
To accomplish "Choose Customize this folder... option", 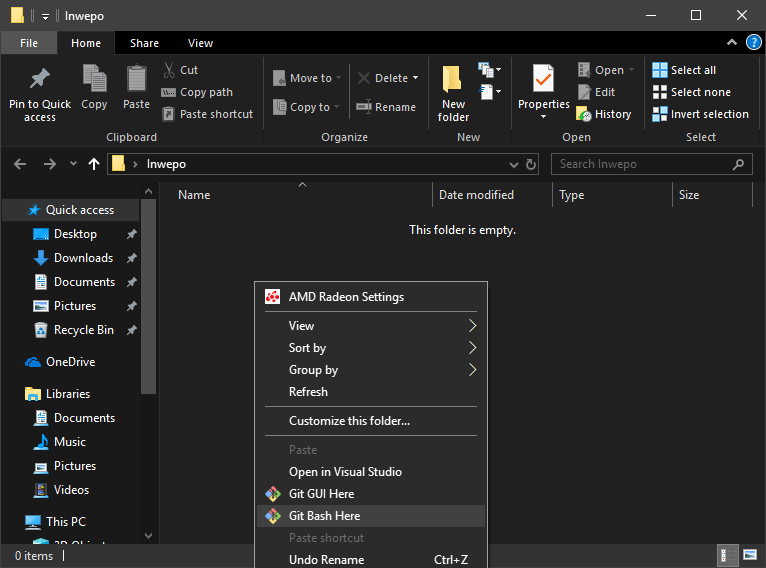I will click(x=349, y=421).
